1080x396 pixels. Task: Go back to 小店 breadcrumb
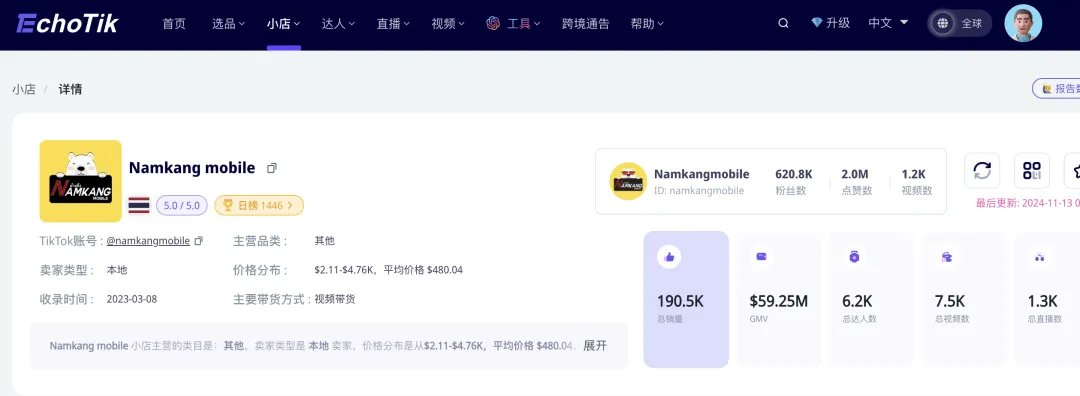click(x=23, y=89)
